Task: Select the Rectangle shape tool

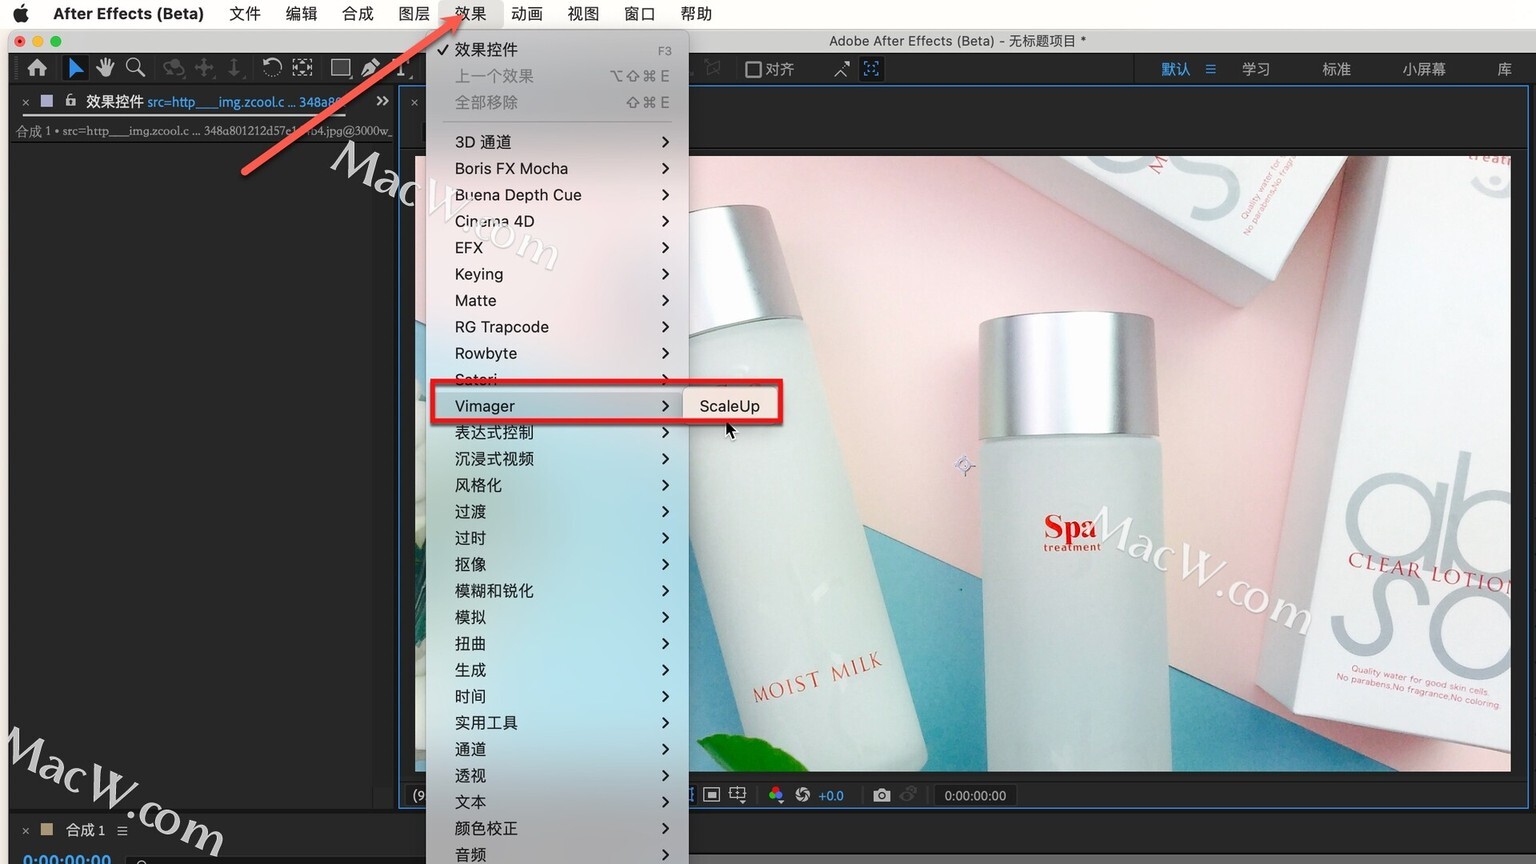Action: [340, 68]
